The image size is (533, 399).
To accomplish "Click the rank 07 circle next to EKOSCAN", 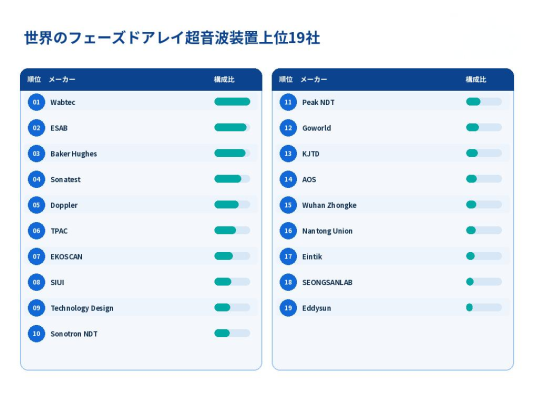I will (36, 256).
